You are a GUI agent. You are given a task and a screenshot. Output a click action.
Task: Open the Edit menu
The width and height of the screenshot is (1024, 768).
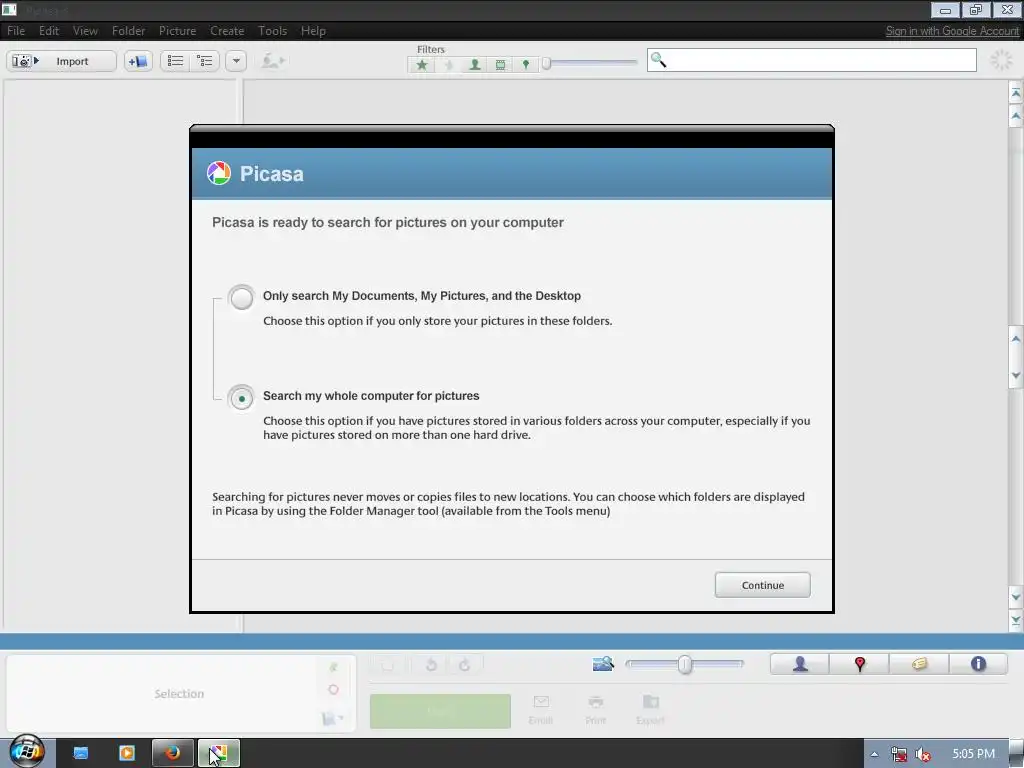(48, 31)
